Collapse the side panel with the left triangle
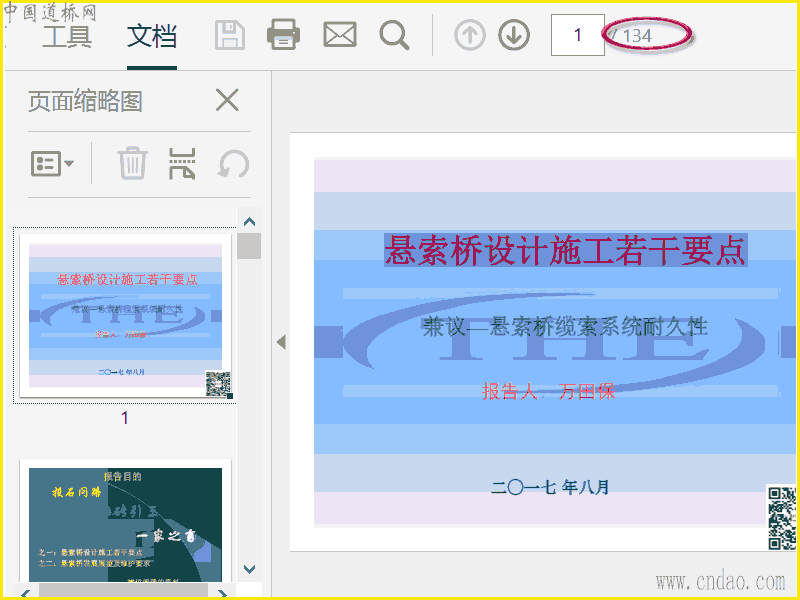The image size is (800, 600). pyautogui.click(x=281, y=342)
